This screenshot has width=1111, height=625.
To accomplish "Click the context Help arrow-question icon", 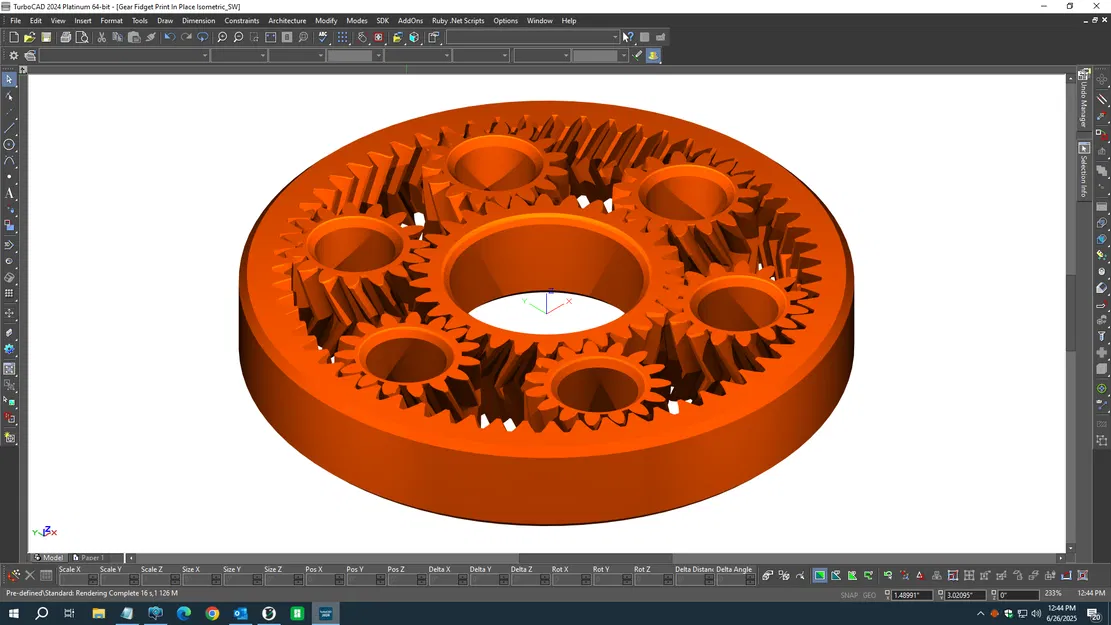I will tap(628, 37).
